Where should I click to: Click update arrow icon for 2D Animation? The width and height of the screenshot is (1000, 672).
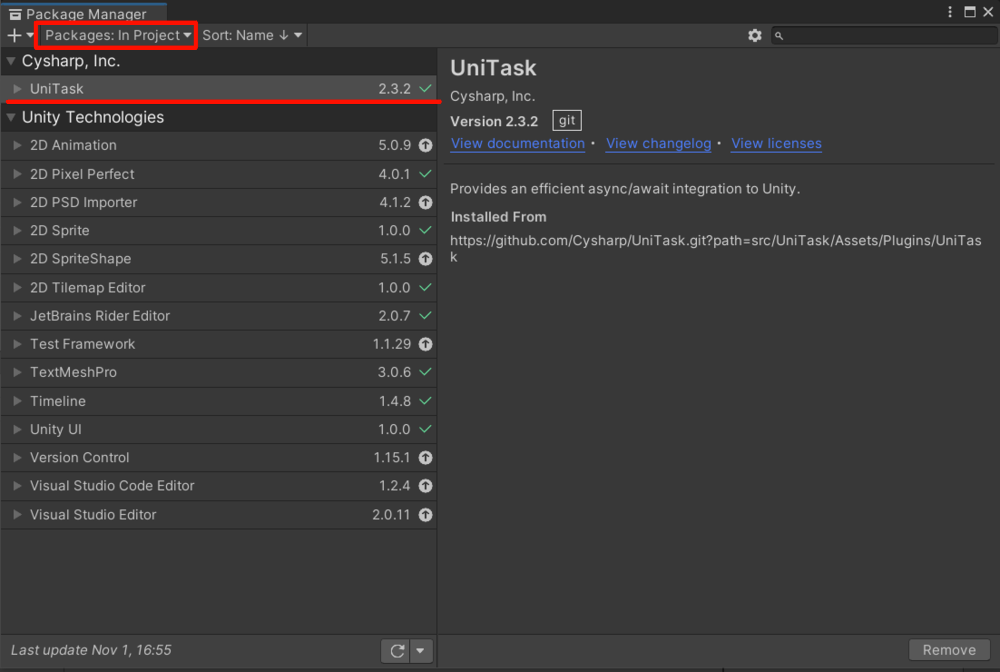coord(425,145)
